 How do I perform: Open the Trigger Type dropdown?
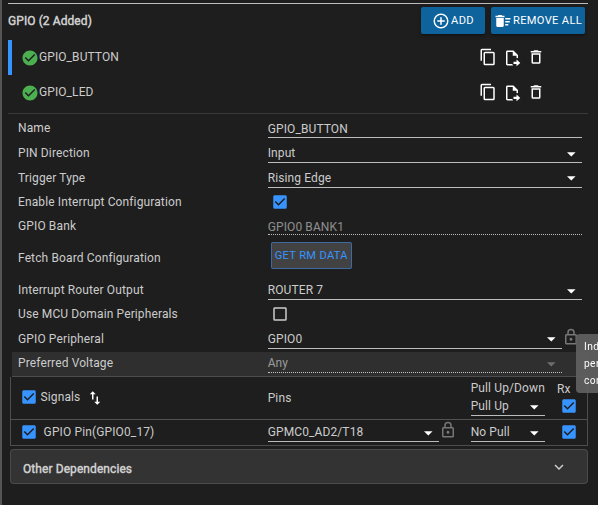(x=424, y=178)
